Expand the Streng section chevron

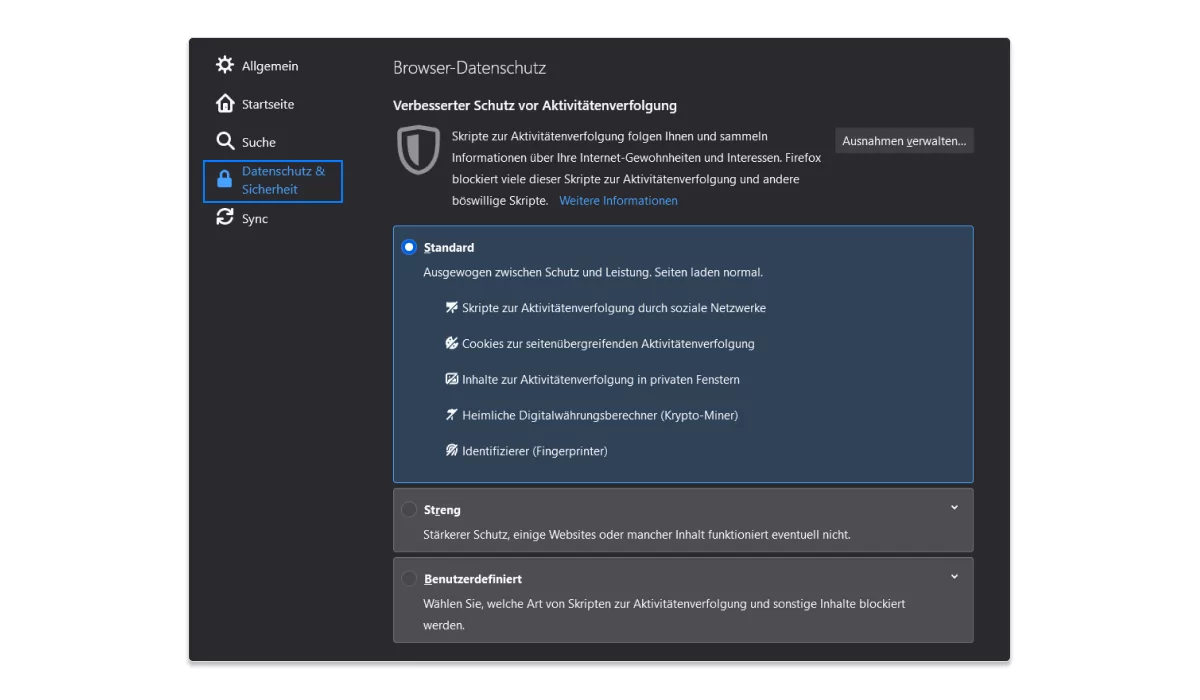(x=954, y=508)
